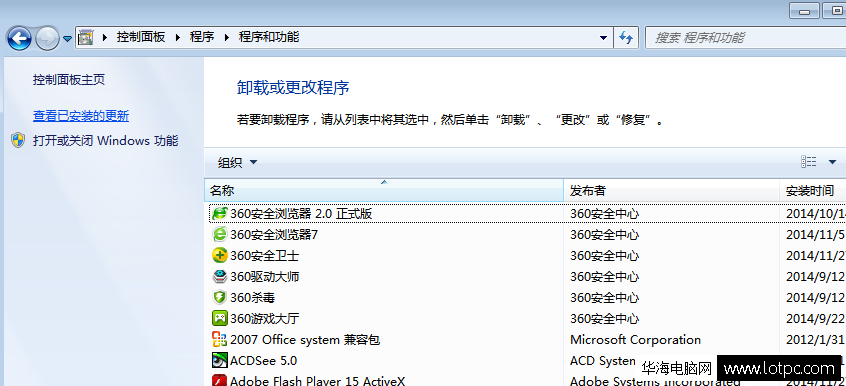Select the 360安全卫士 program icon

220,255
